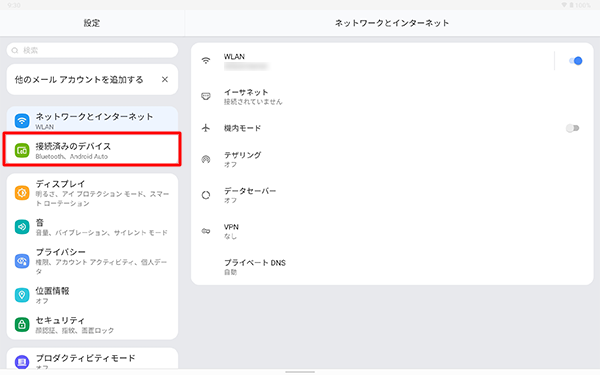Tap the VPN key icon
The image size is (600, 375).
pyautogui.click(x=206, y=231)
